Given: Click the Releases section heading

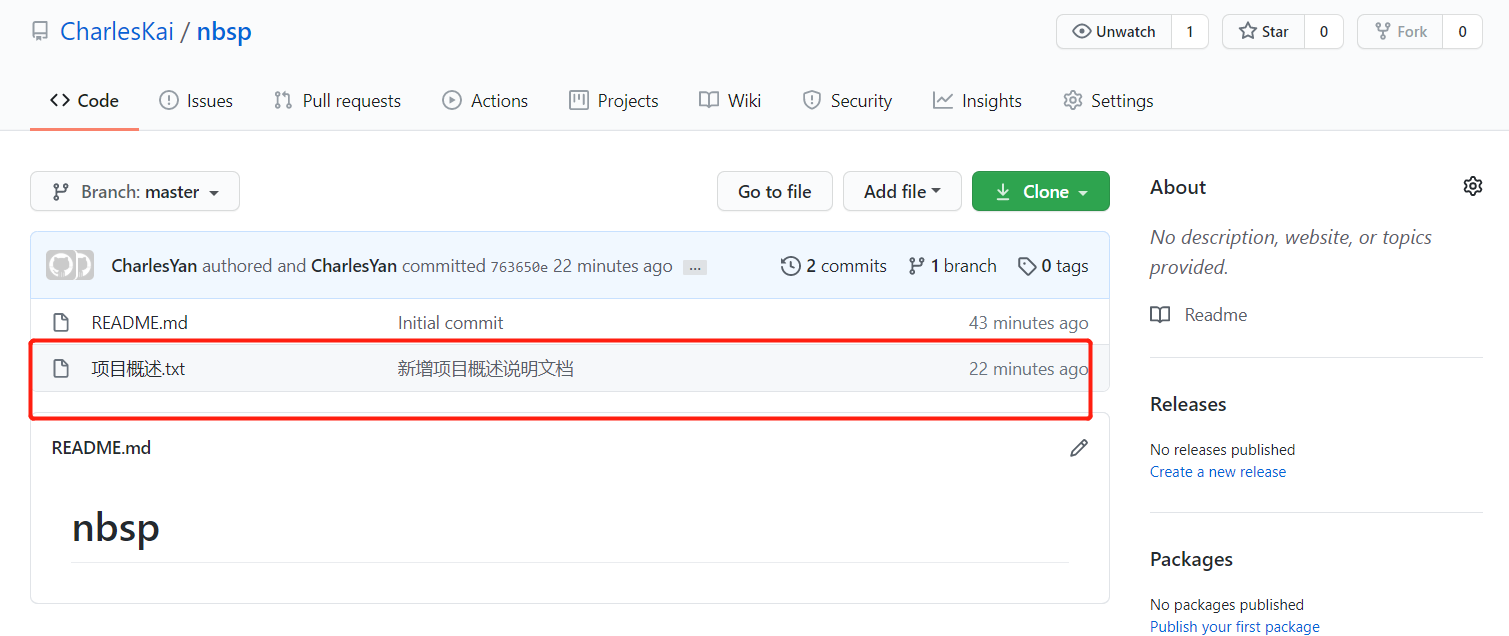Looking at the screenshot, I should (x=1188, y=404).
